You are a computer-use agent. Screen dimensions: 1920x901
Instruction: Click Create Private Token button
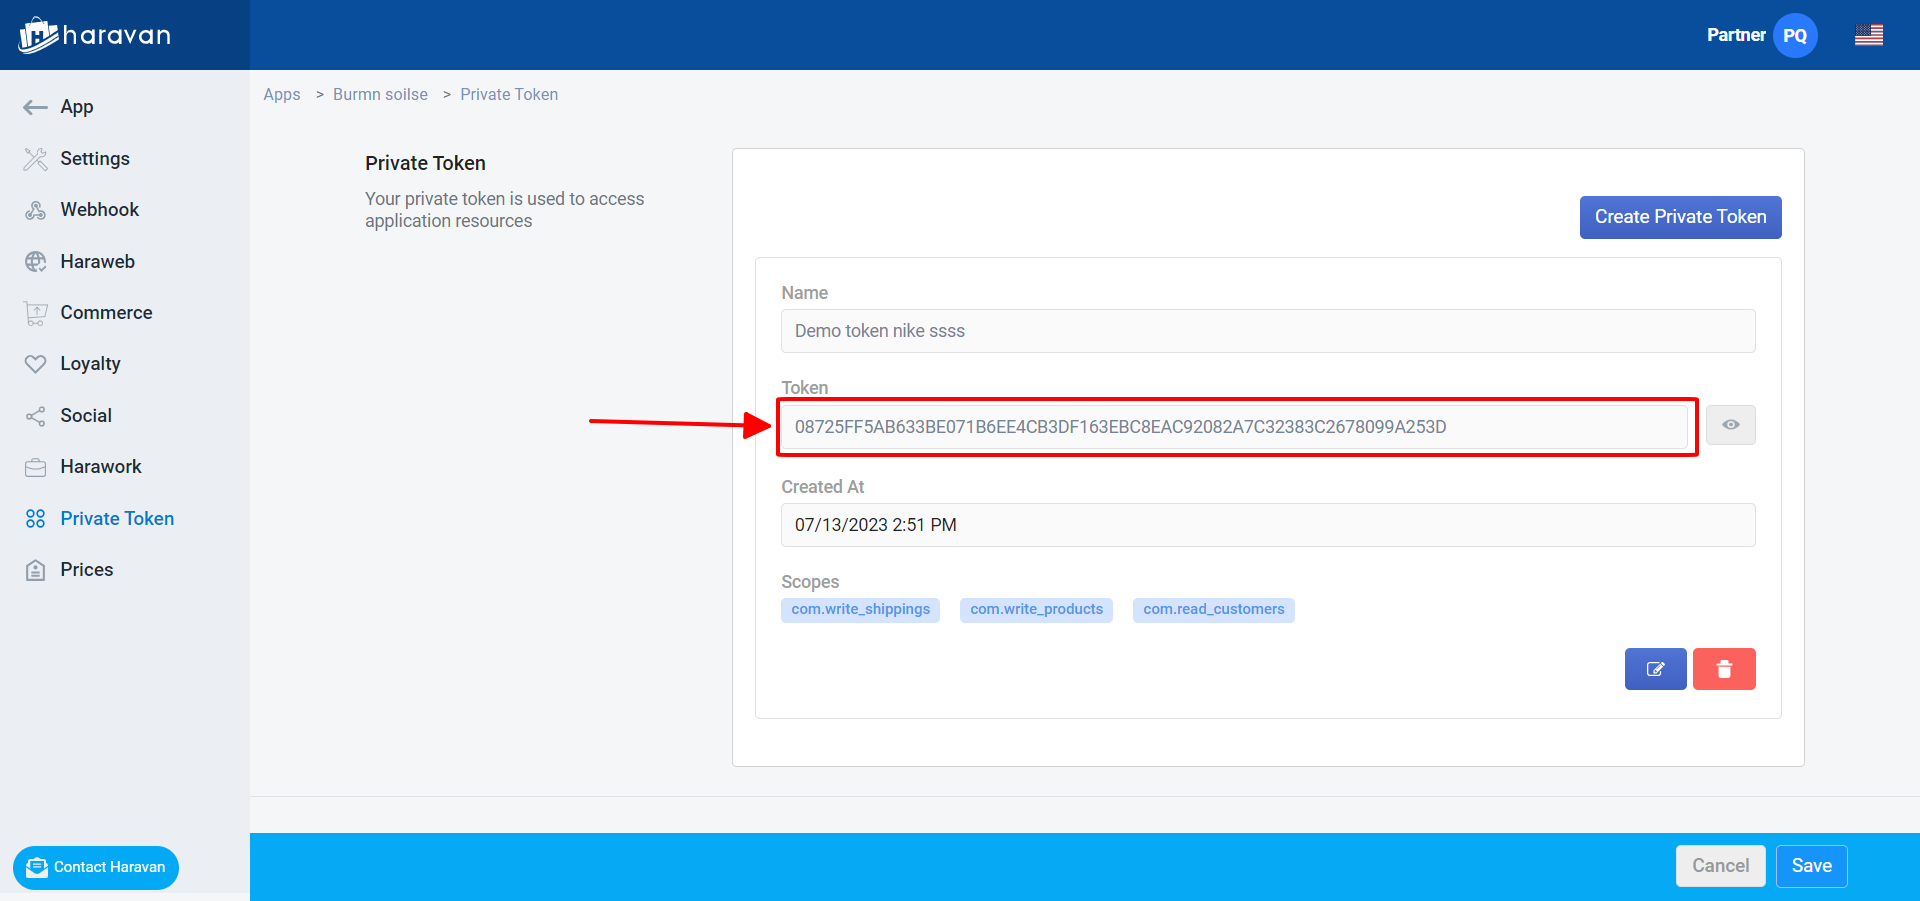pos(1680,217)
